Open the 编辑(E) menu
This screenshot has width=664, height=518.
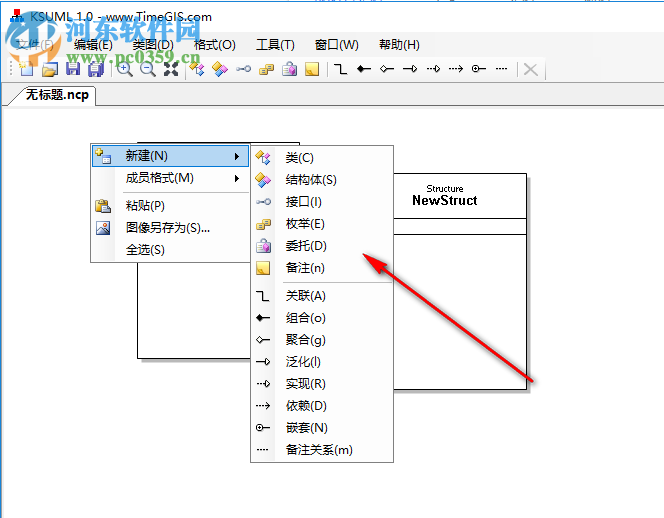coord(93,44)
